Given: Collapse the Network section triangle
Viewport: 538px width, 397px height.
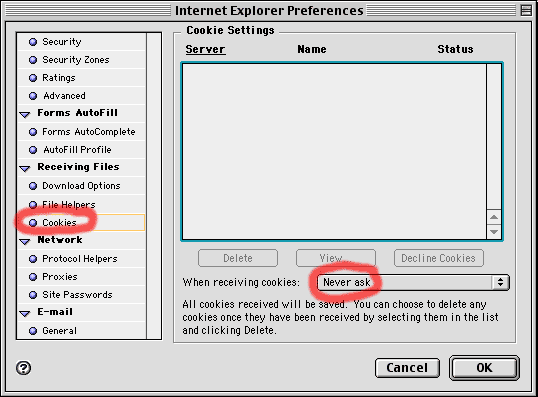Looking at the screenshot, I should [x=25, y=241].
